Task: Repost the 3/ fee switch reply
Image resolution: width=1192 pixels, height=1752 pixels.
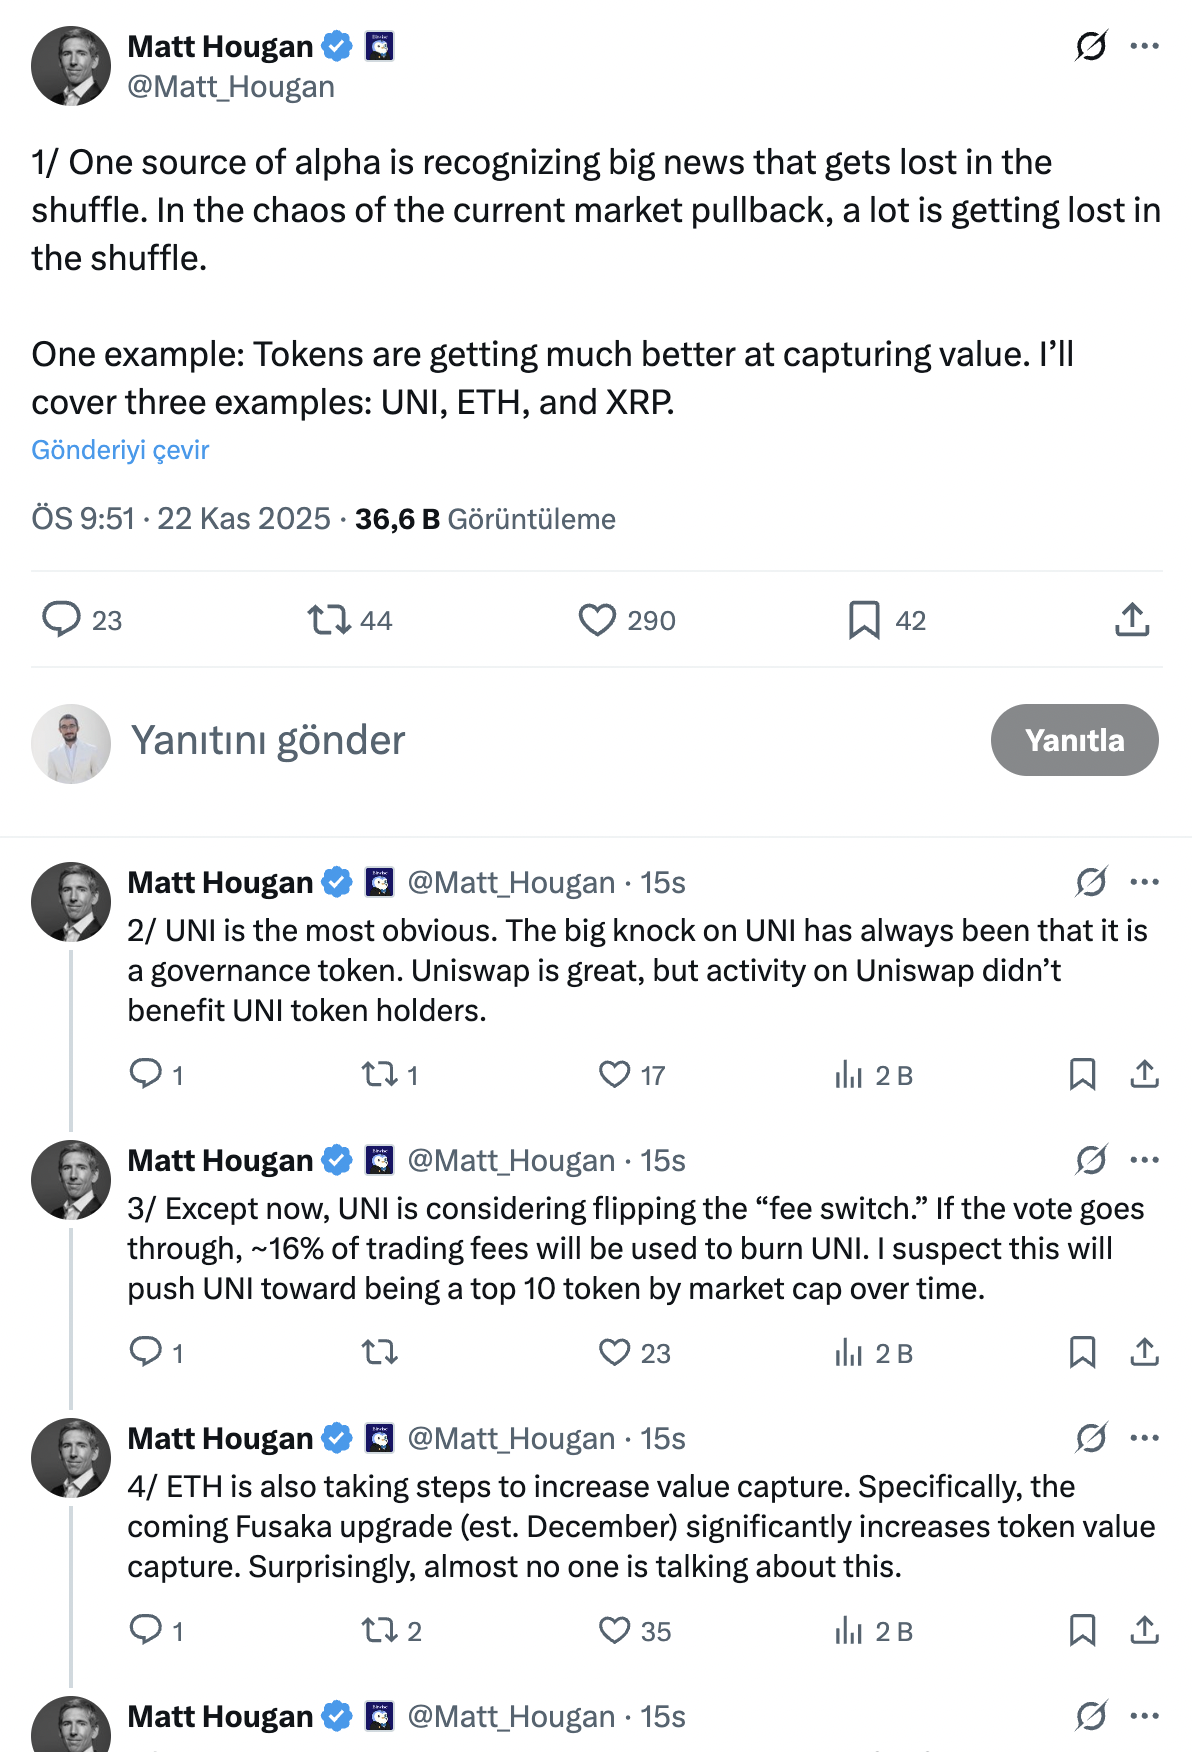Action: pyautogui.click(x=380, y=1352)
